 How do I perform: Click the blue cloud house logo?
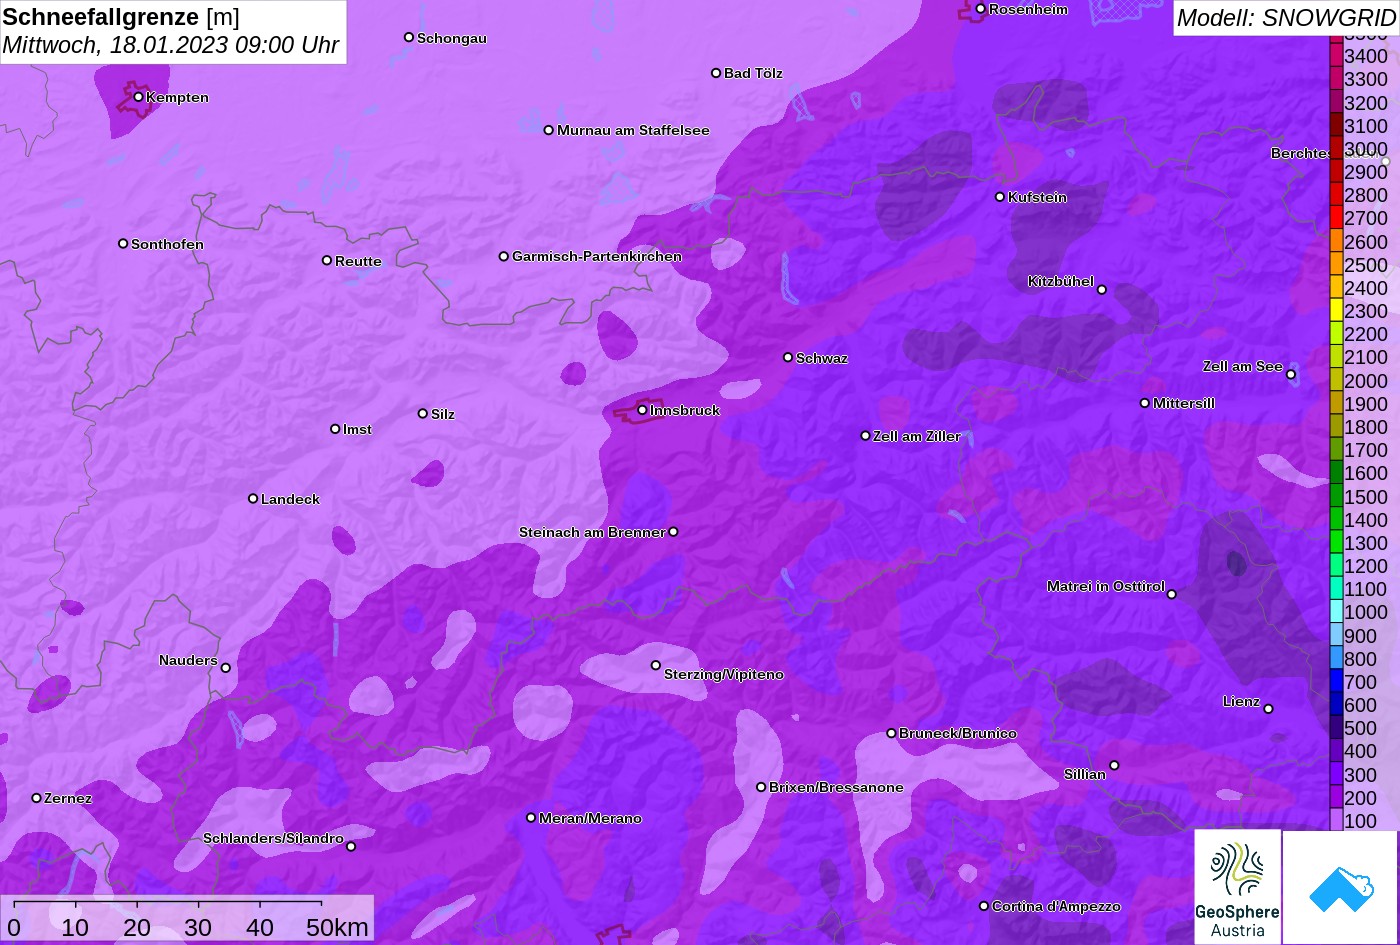click(x=1340, y=887)
